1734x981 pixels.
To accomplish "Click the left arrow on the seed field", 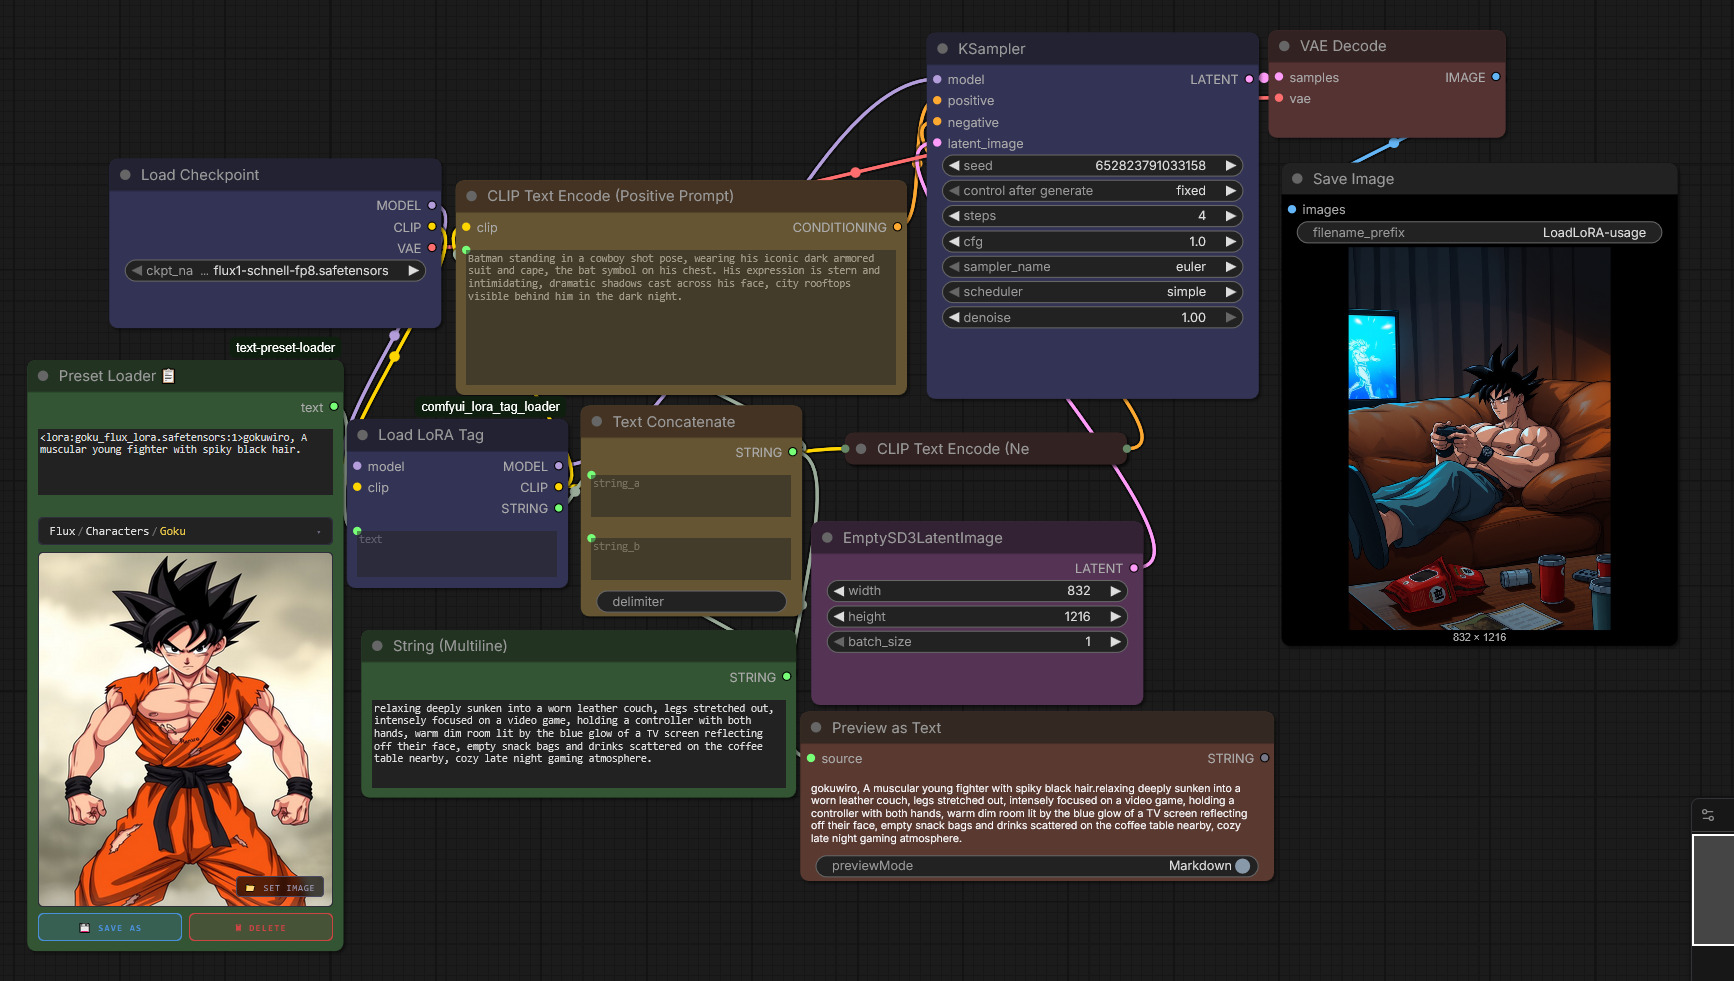I will (x=955, y=166).
